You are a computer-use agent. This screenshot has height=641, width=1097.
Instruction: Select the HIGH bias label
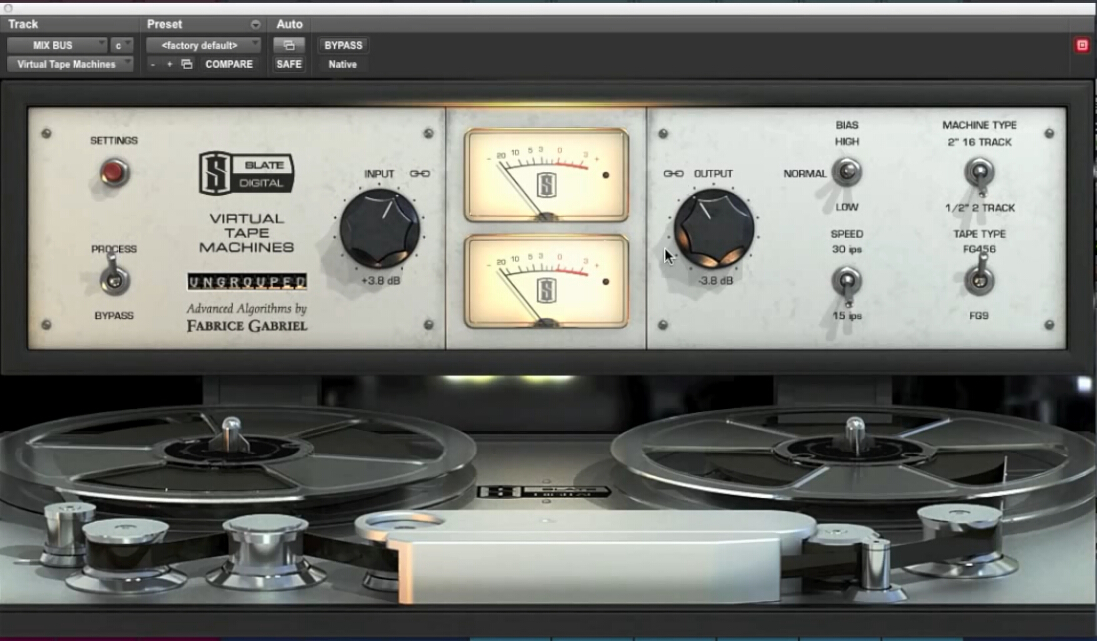pyautogui.click(x=847, y=141)
